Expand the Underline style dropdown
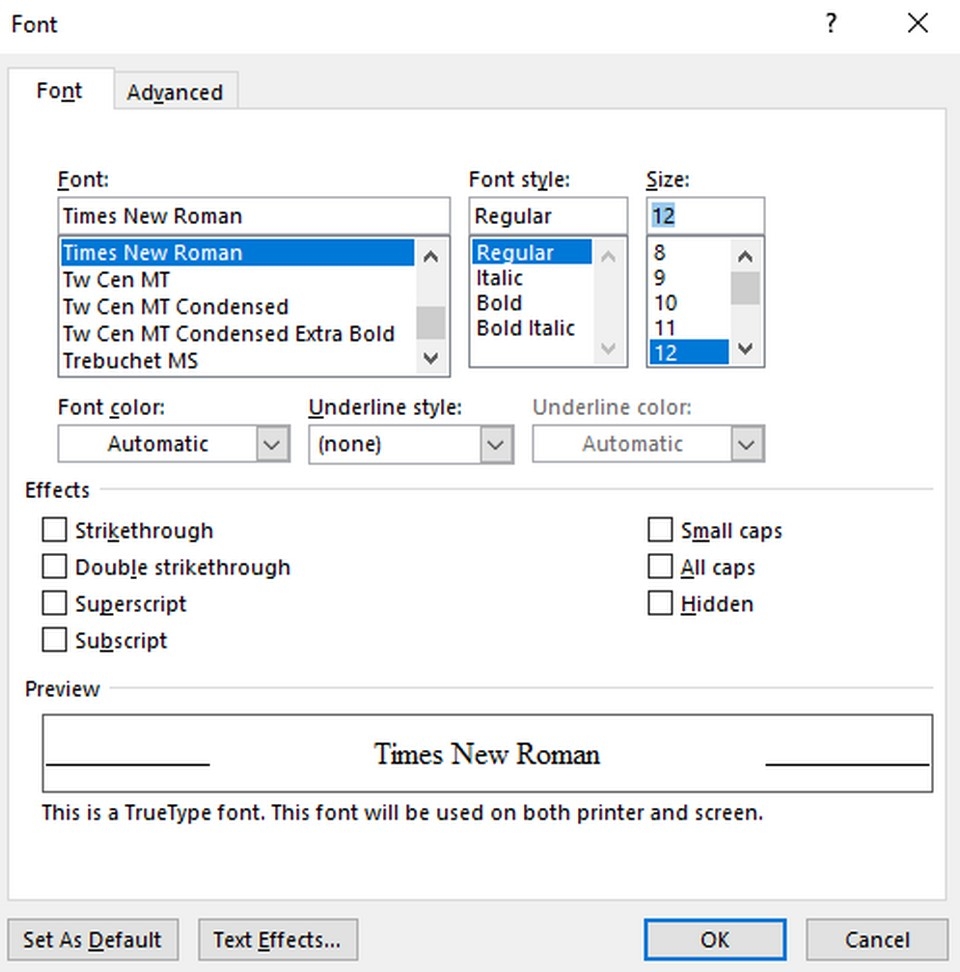This screenshot has height=972, width=960. 495,444
